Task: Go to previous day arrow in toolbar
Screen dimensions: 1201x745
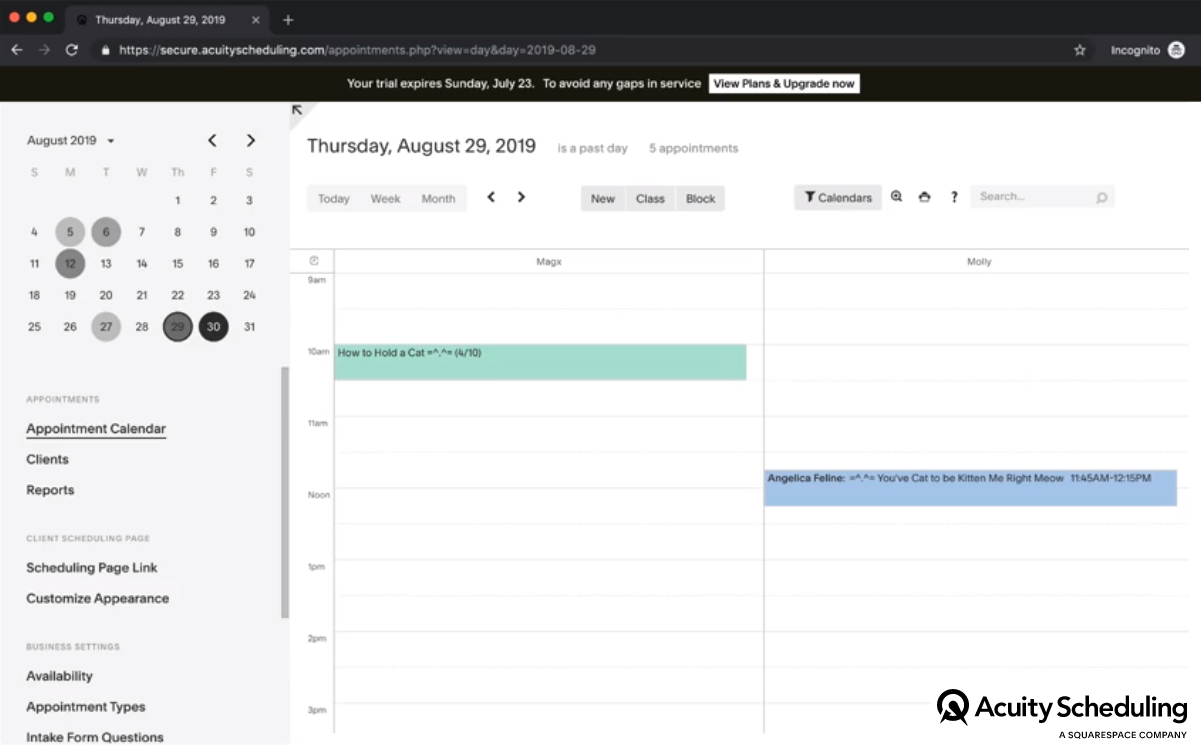Action: coord(491,197)
